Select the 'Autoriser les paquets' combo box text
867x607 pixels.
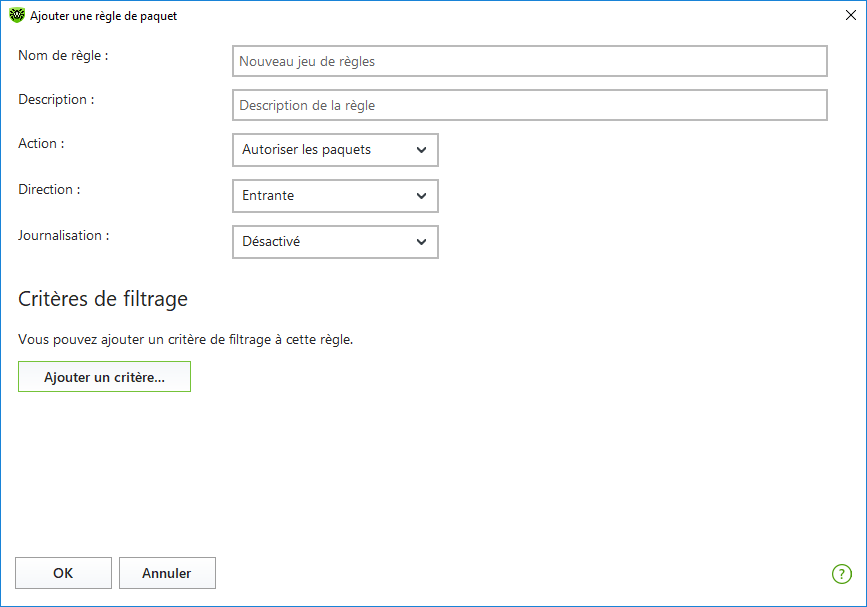(306, 150)
